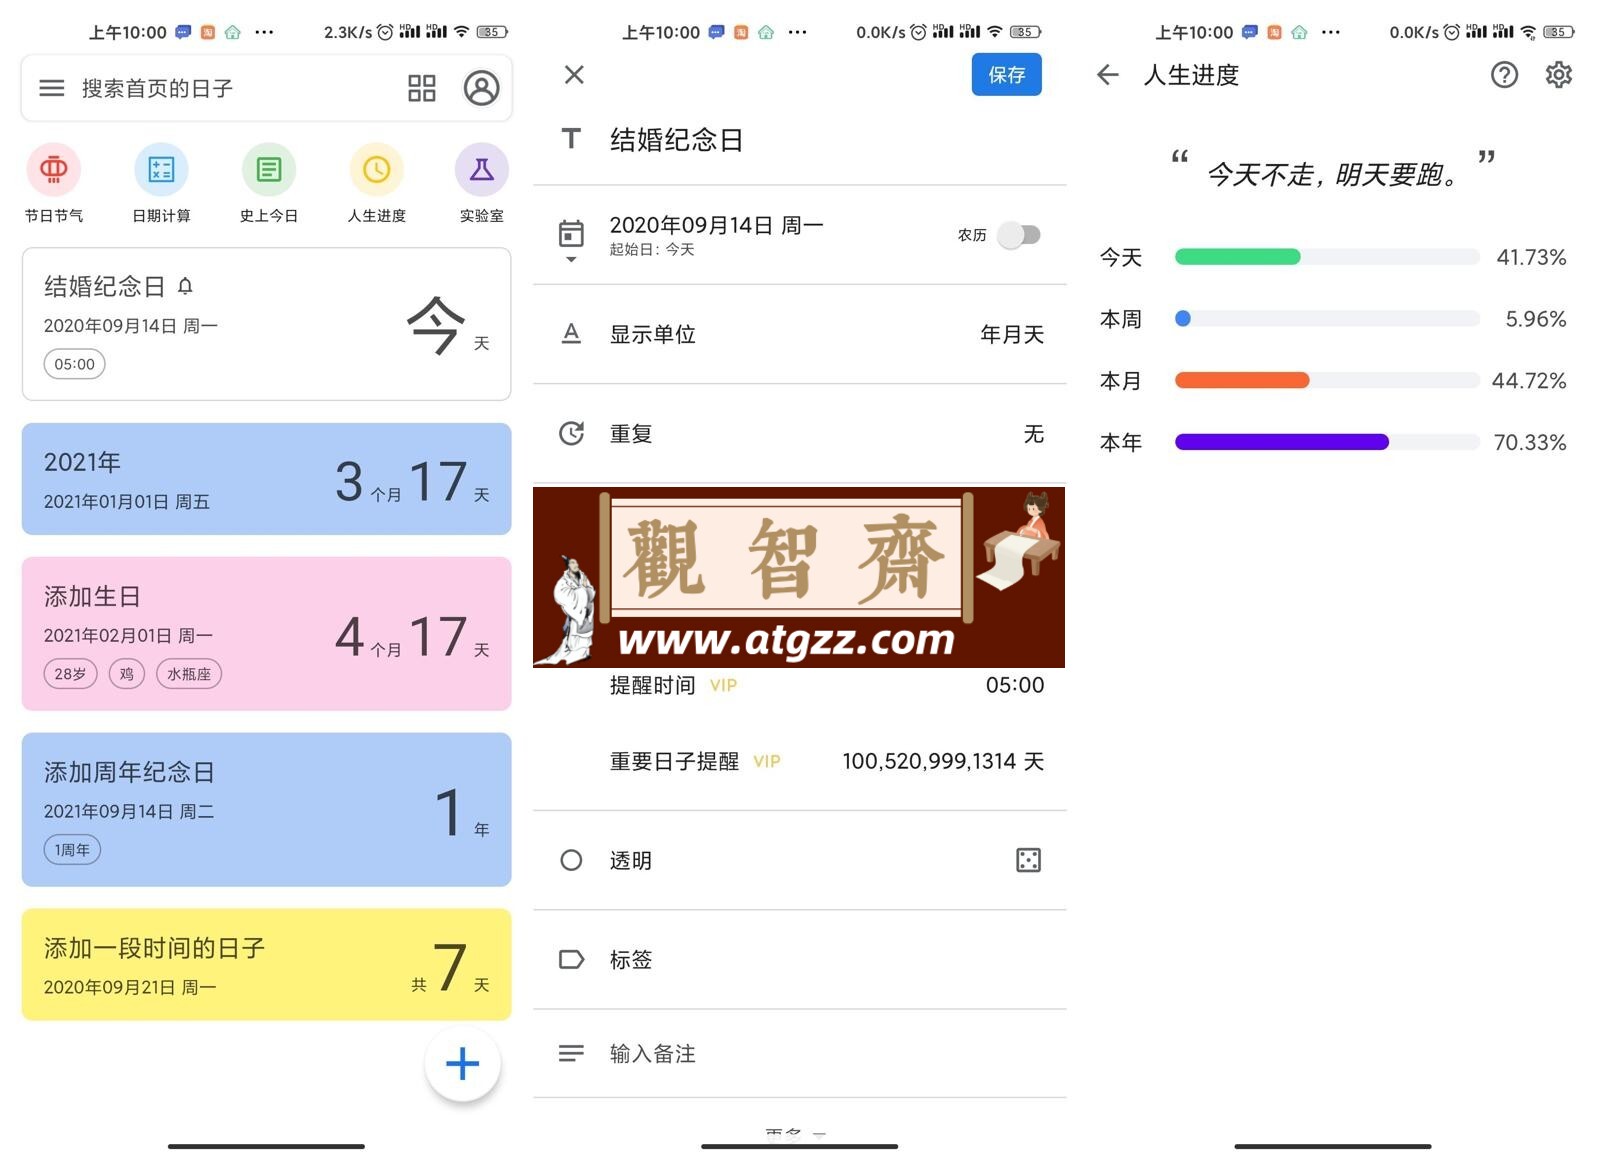Randomize color with the dice icon
Image resolution: width=1600 pixels, height=1156 pixels.
coord(1028,860)
